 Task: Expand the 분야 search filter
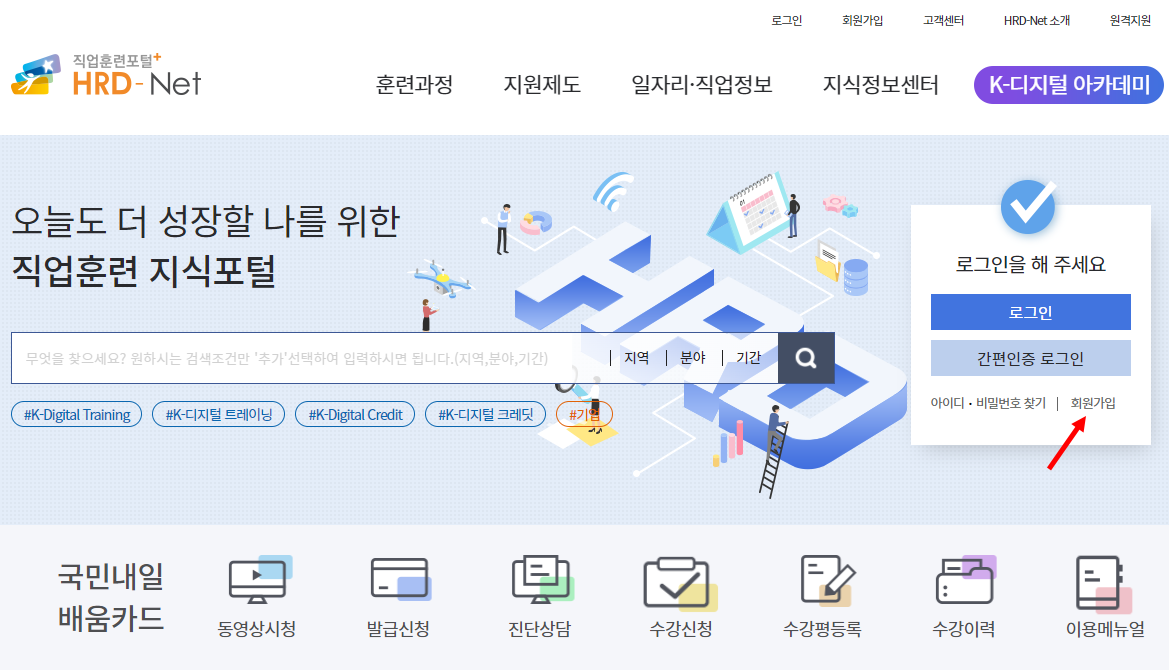(x=693, y=358)
